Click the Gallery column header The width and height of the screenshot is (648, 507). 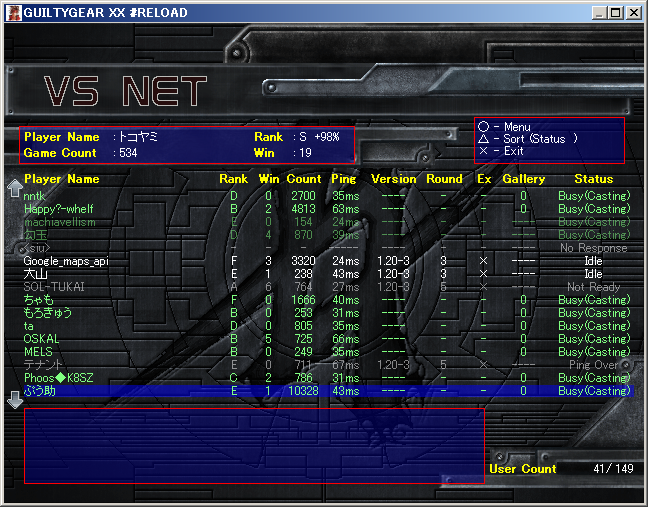[524, 179]
